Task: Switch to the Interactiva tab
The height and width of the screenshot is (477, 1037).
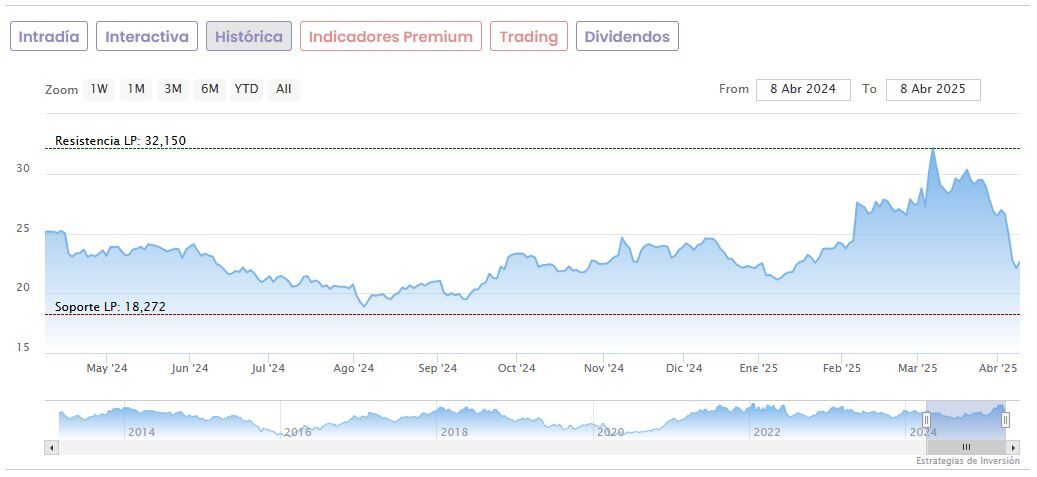Action: [x=147, y=37]
